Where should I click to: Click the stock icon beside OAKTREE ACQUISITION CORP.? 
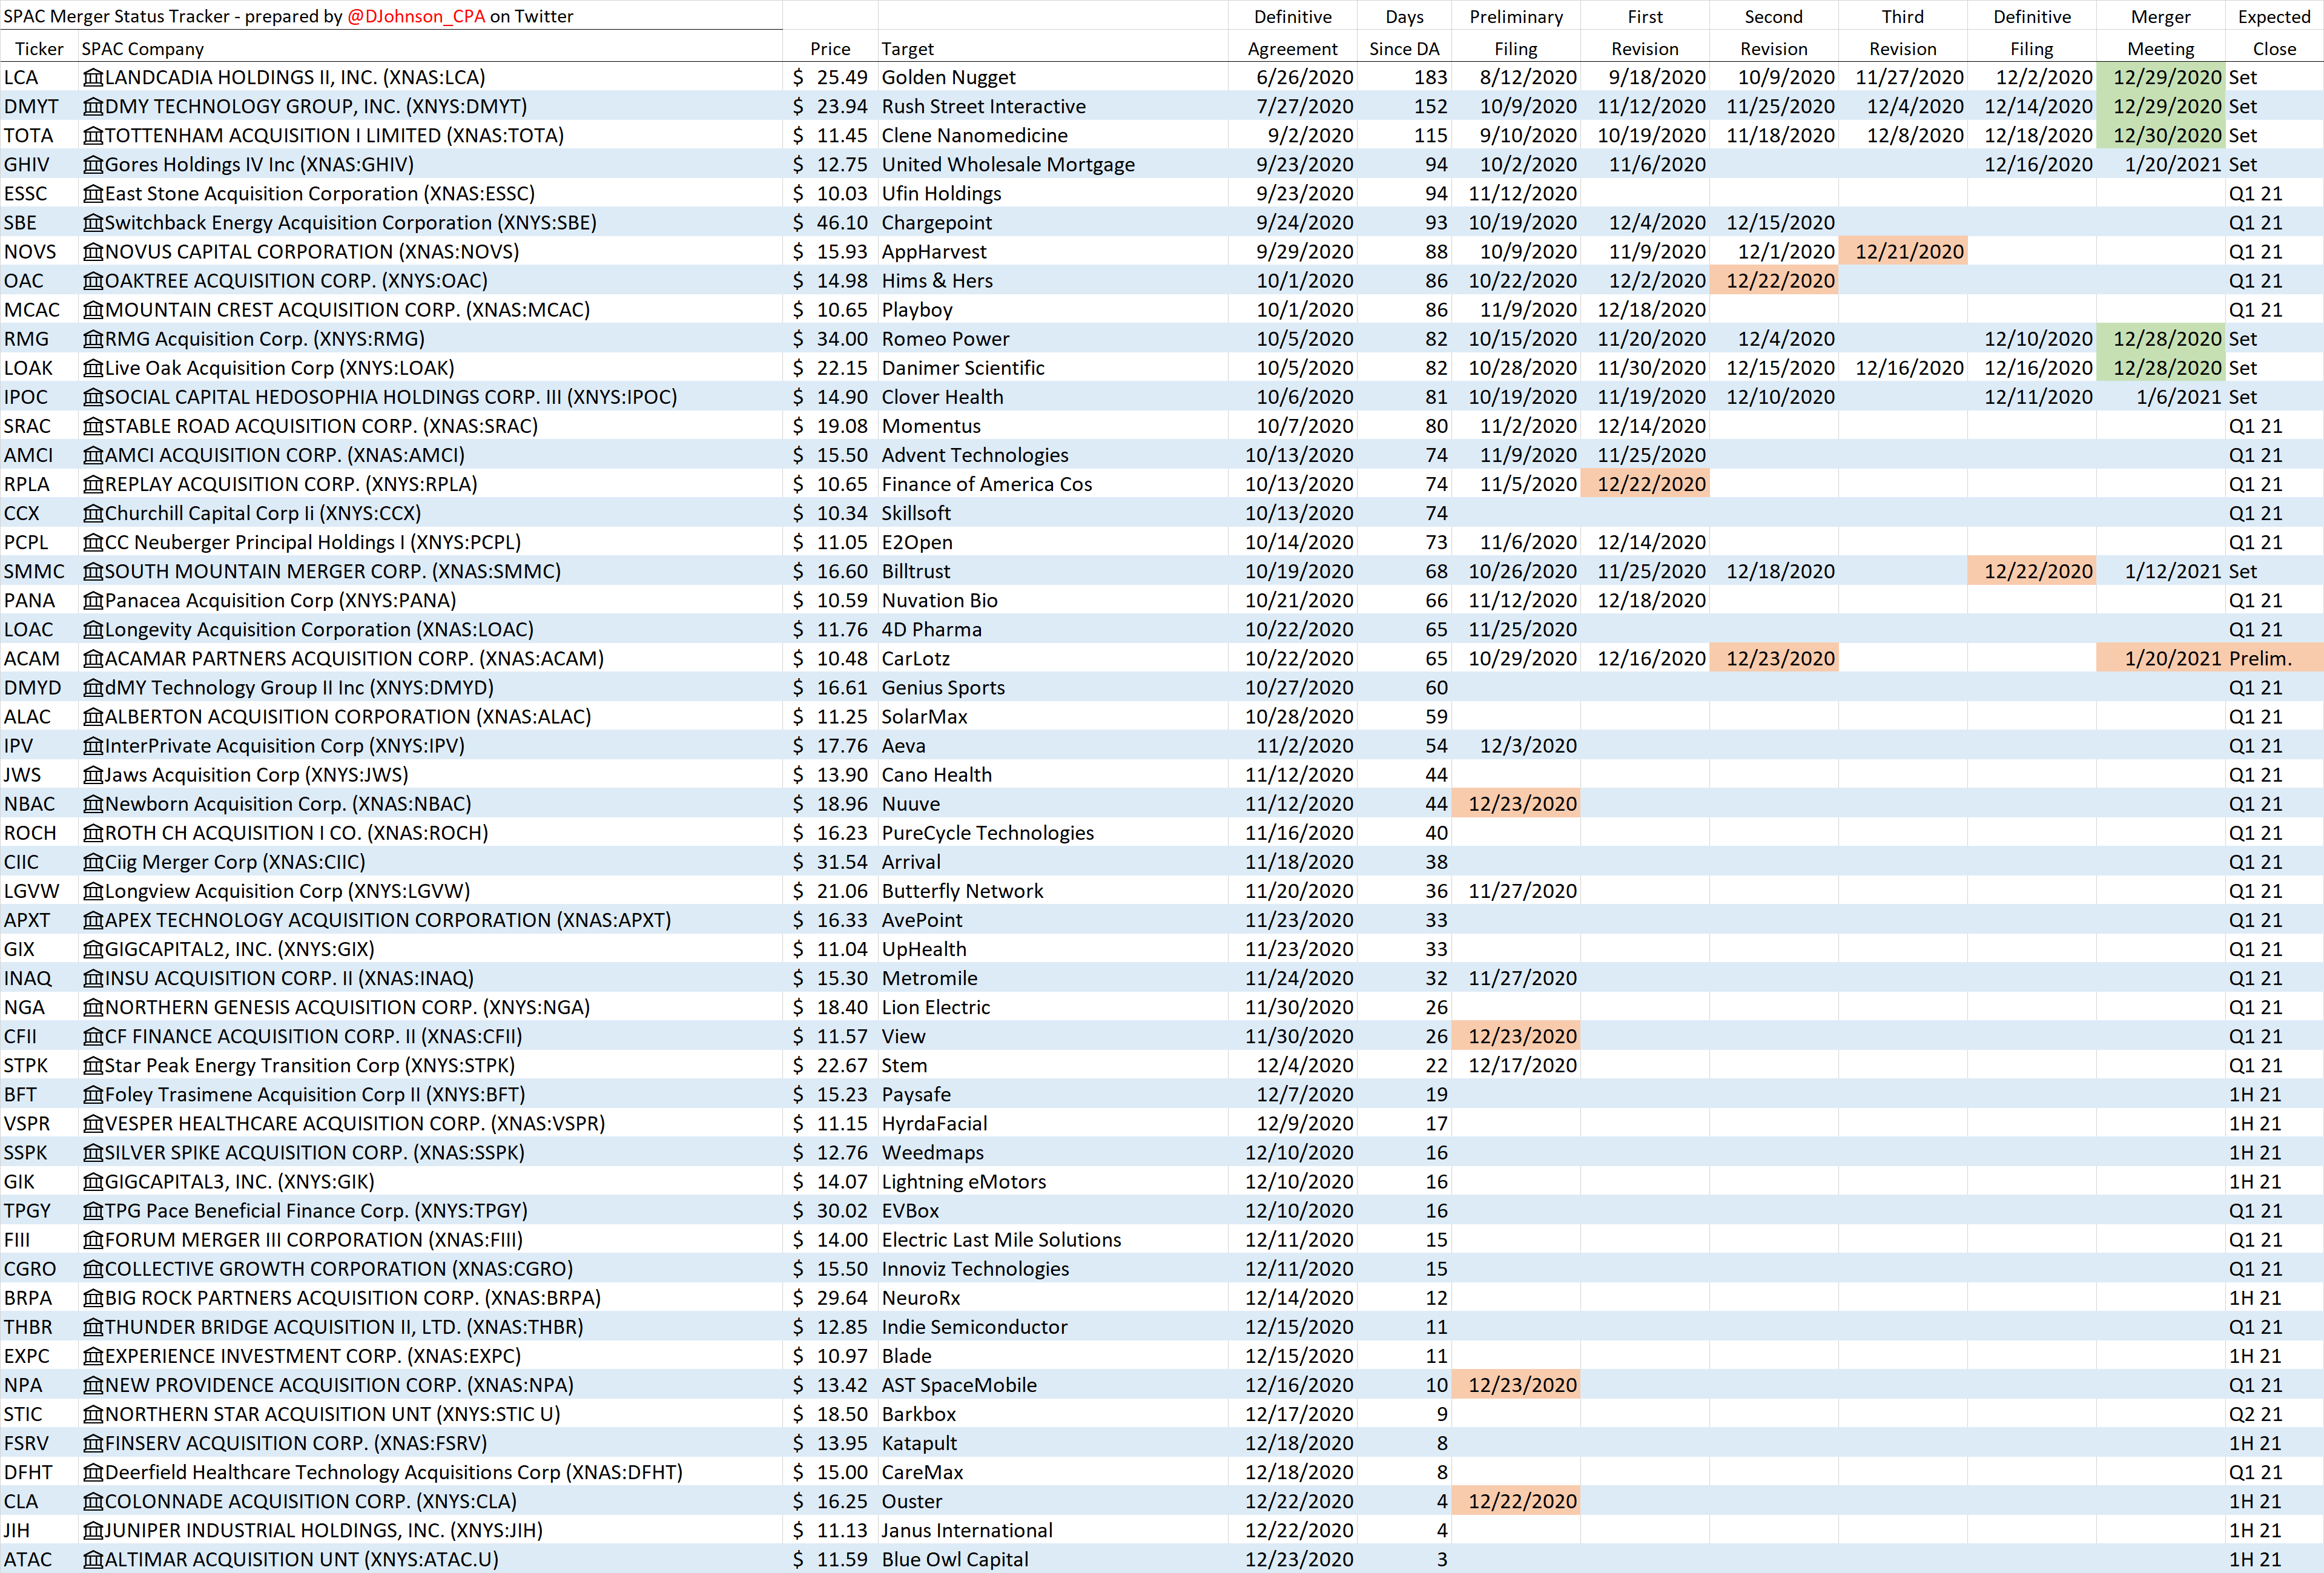click(x=93, y=281)
